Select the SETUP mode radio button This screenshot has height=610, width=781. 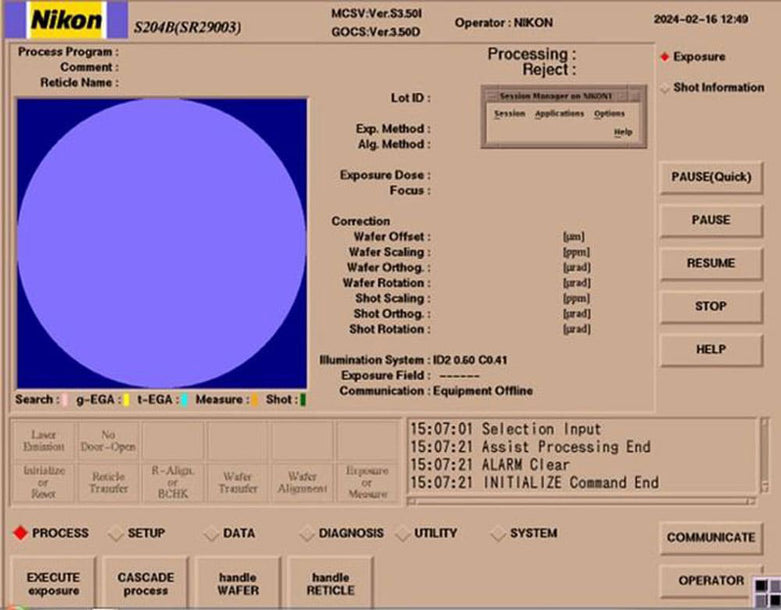pos(116,534)
